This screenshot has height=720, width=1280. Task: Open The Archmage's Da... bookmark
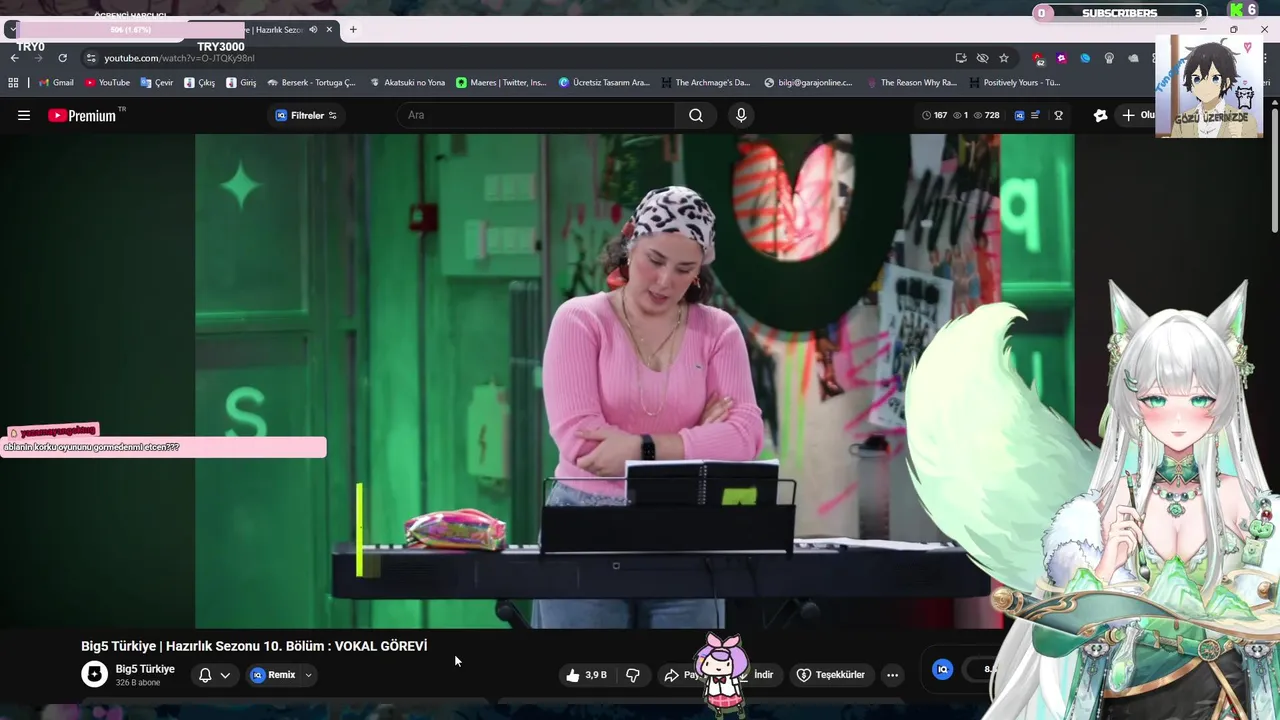pos(705,83)
